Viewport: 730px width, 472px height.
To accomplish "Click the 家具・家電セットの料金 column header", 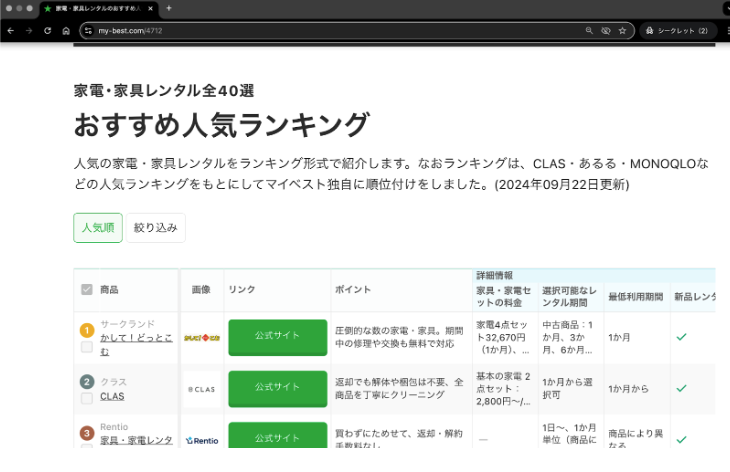I will pyautogui.click(x=504, y=297).
